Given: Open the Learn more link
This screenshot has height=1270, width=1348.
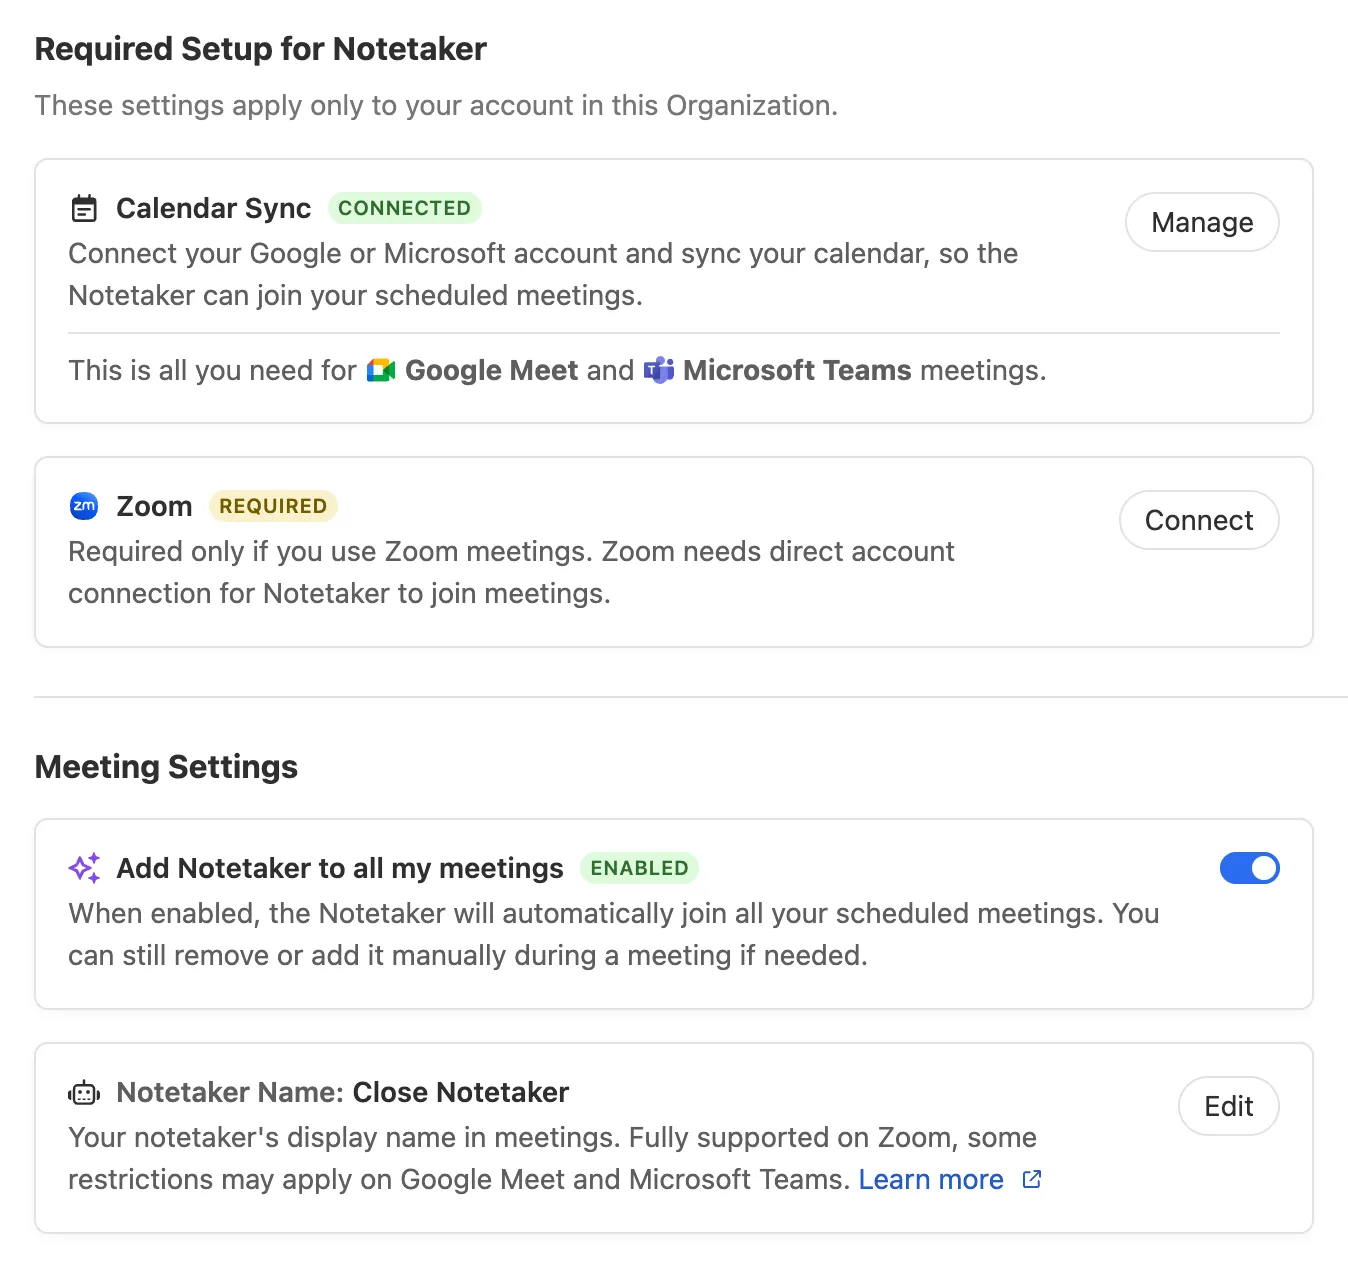Looking at the screenshot, I should pos(931,1180).
